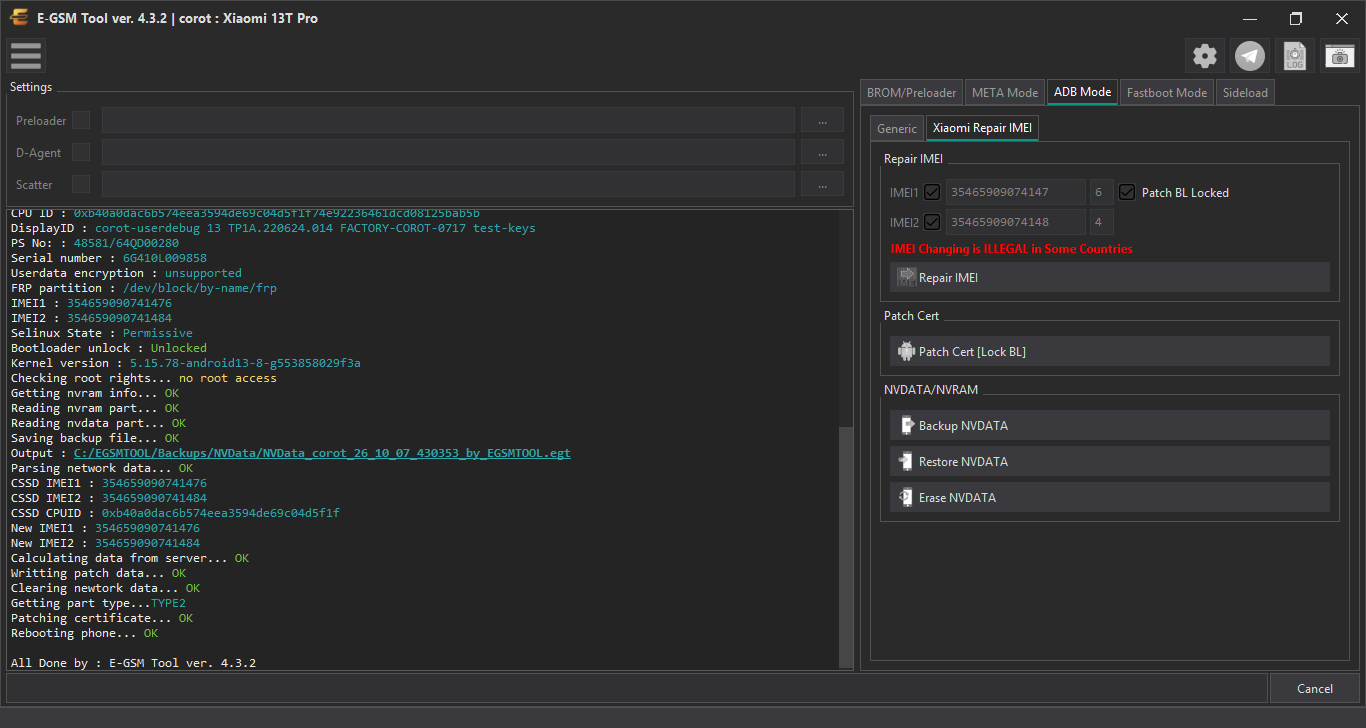Toggle the Patch BL Locked checkbox
Screen dimensions: 1366x728
(1127, 192)
